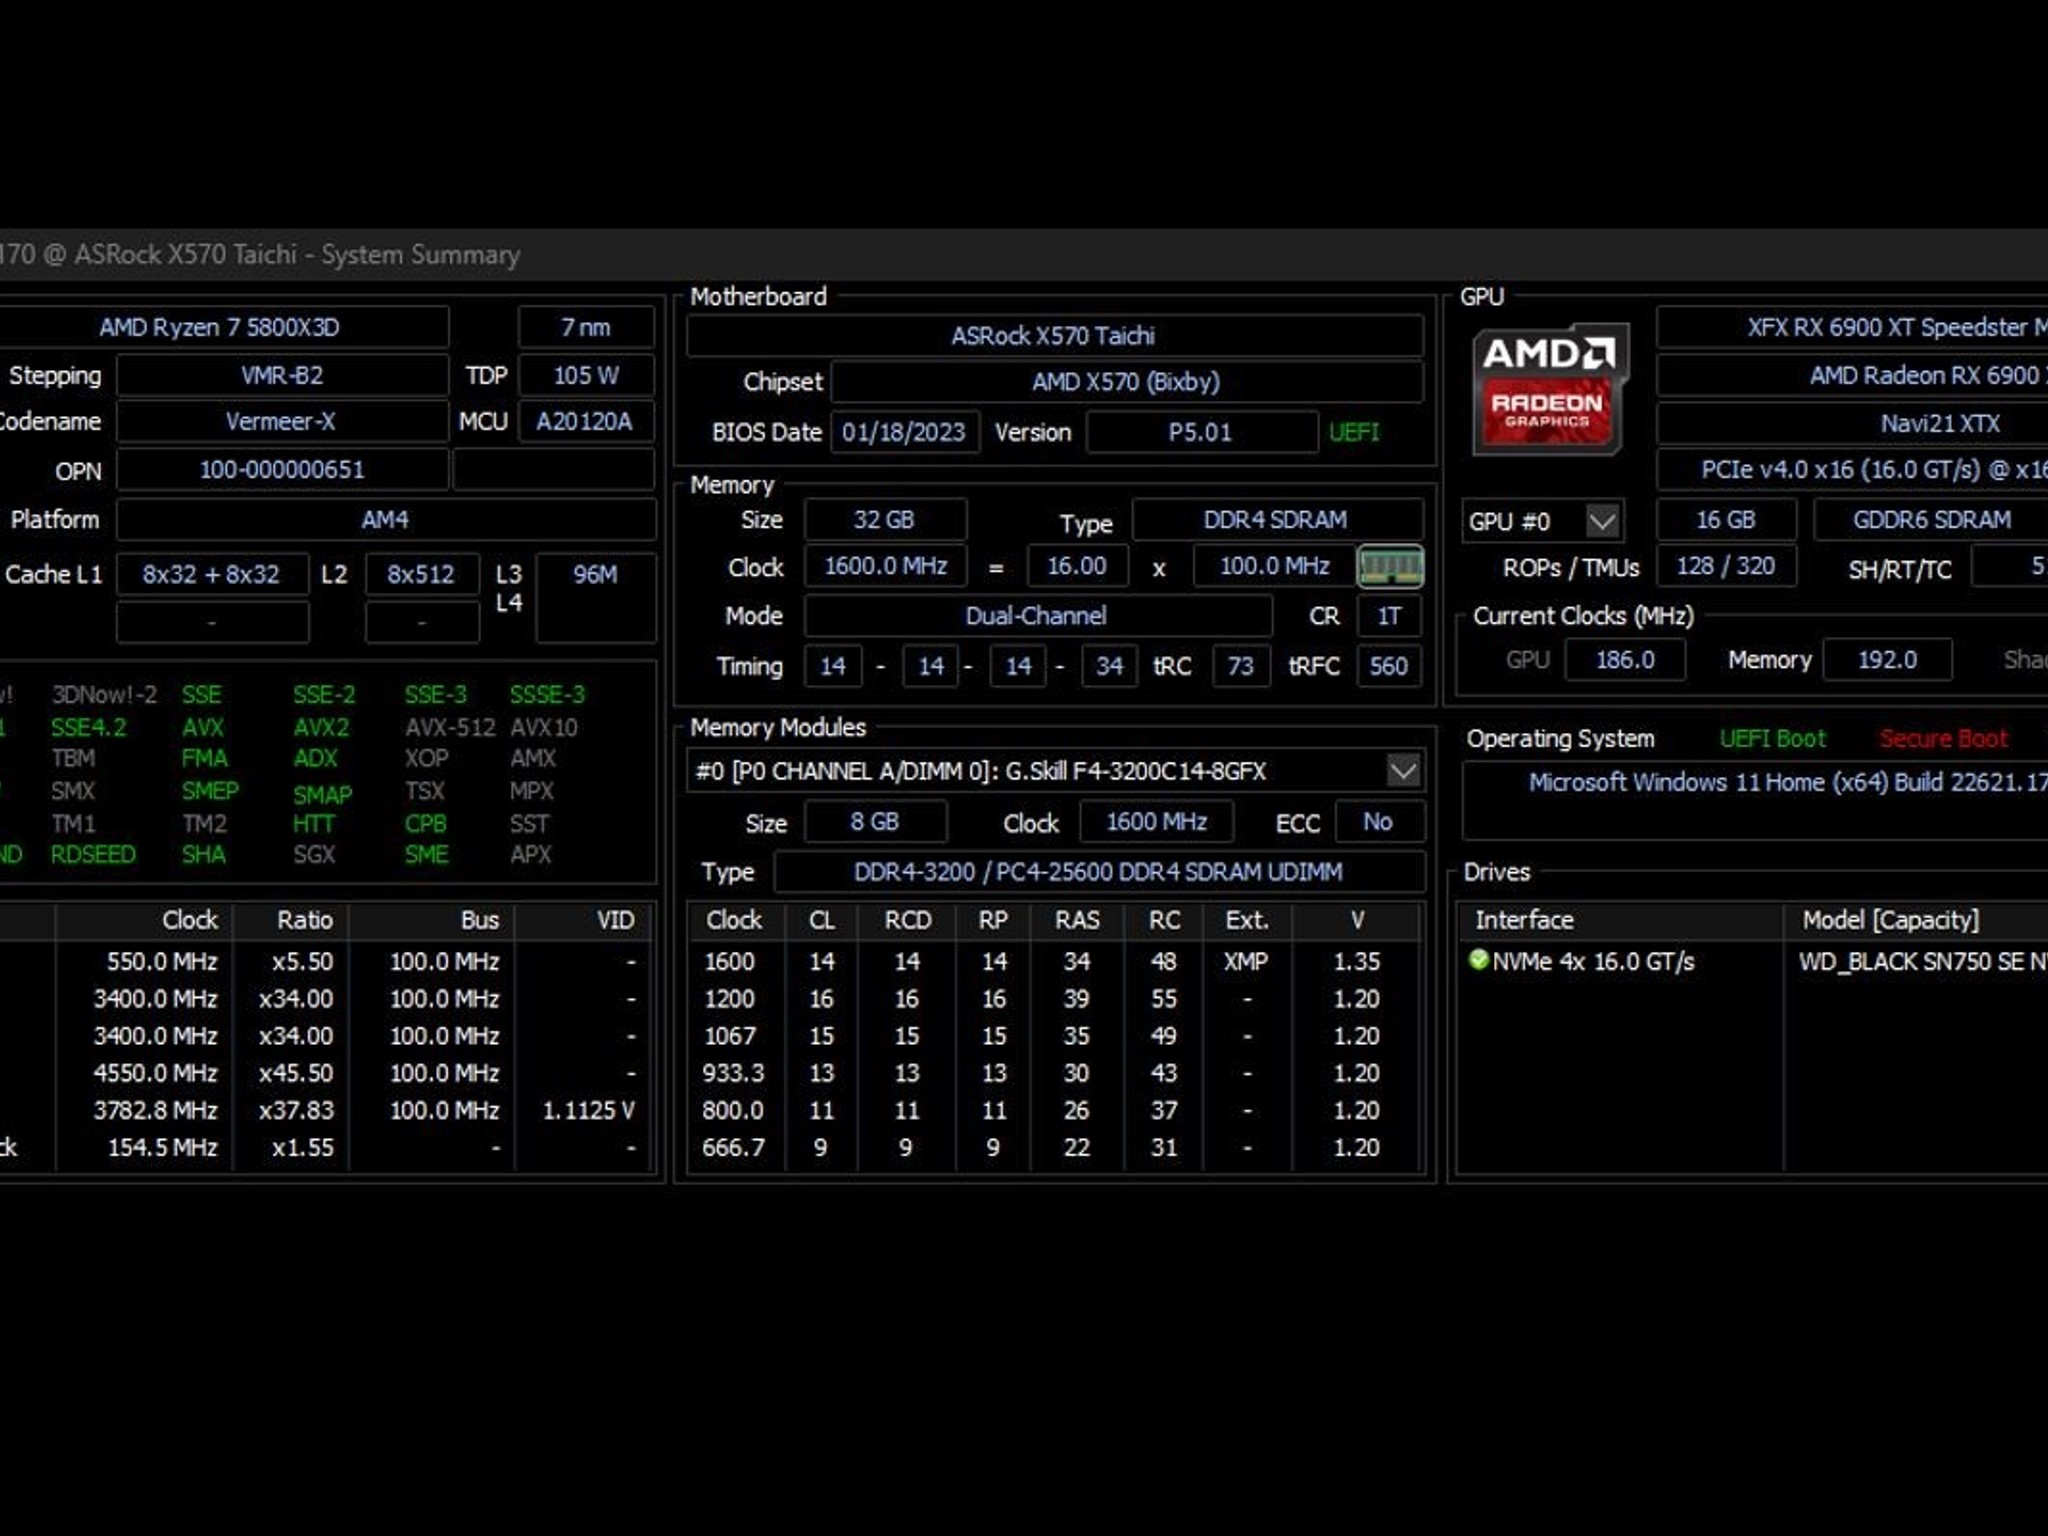2048x1536 pixels.
Task: Click stepping value VMR-B2
Action: 282,376
